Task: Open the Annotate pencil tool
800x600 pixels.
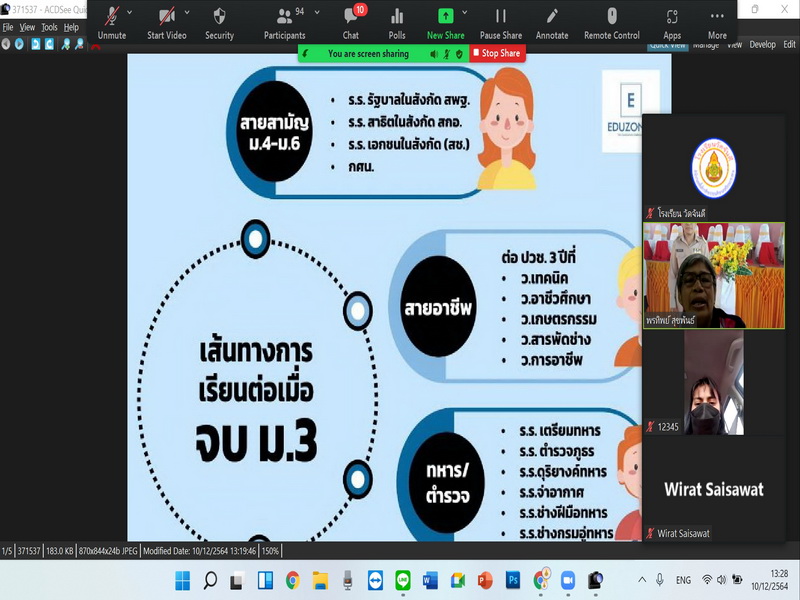Action: [551, 22]
